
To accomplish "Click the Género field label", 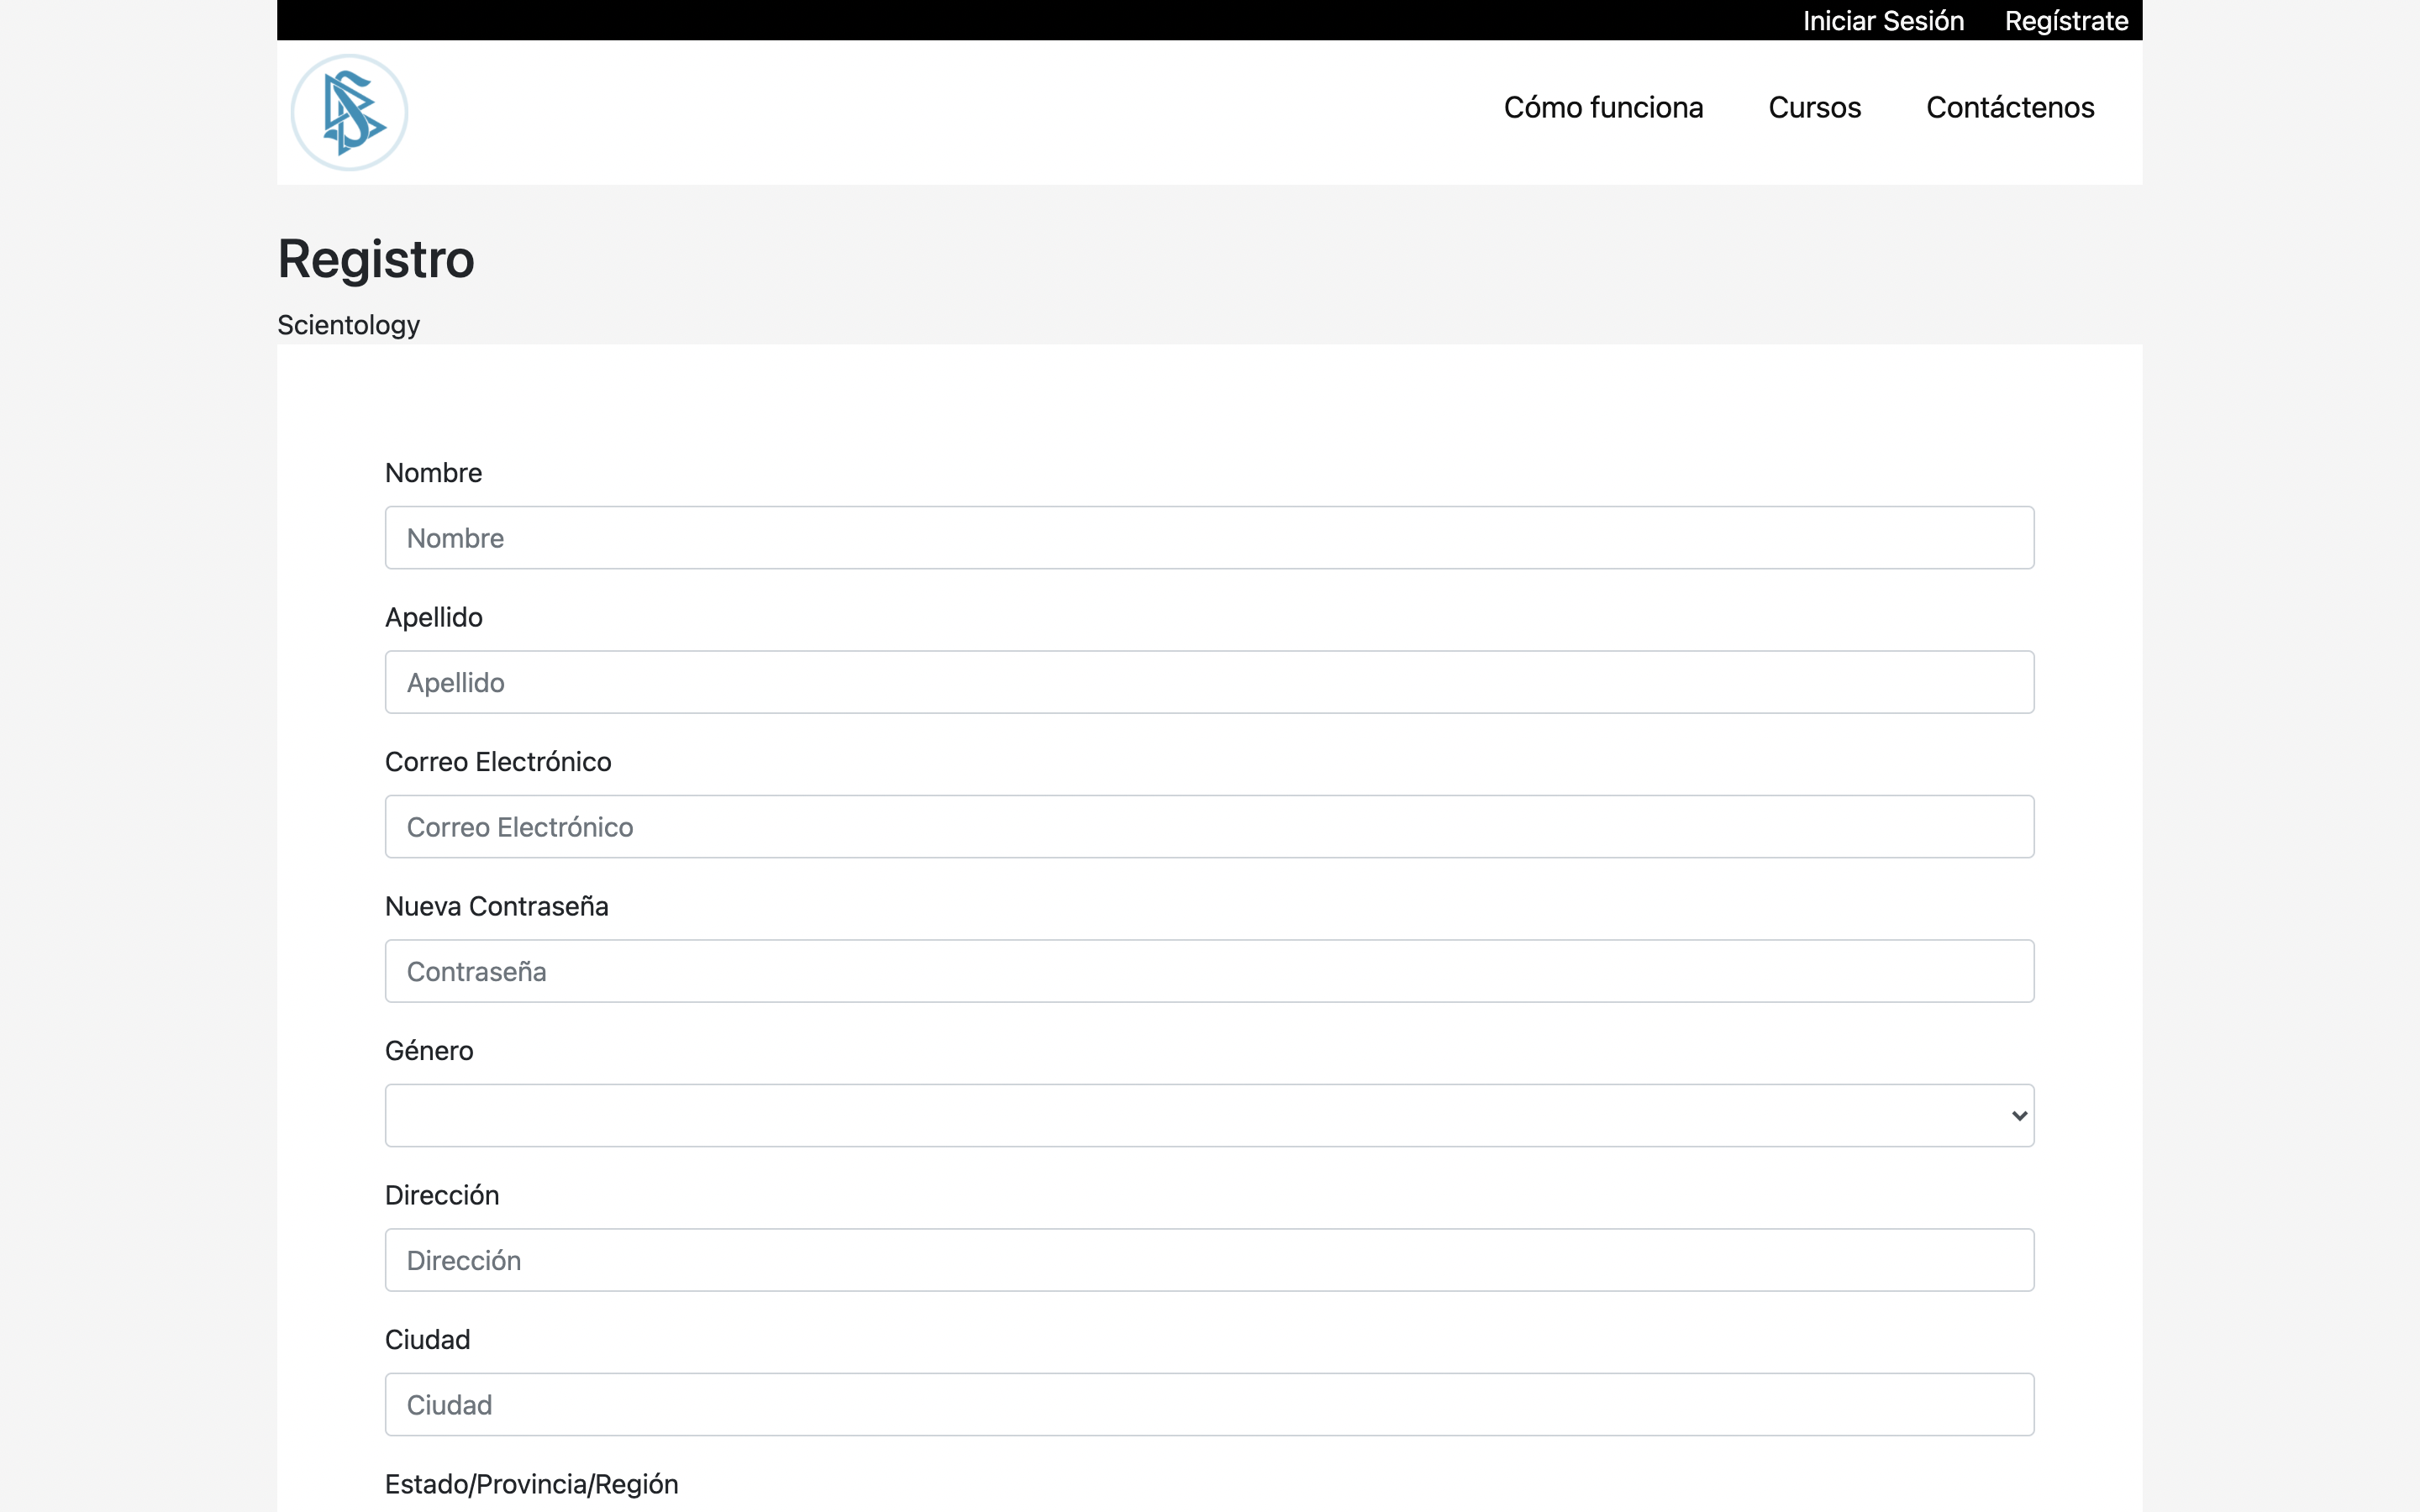I will 429,1051.
